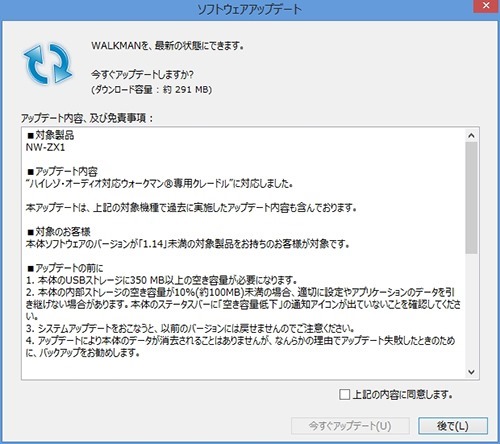
Task: Click the ダウンロード容量 約 291 MB text
Action: pyautogui.click(x=152, y=90)
